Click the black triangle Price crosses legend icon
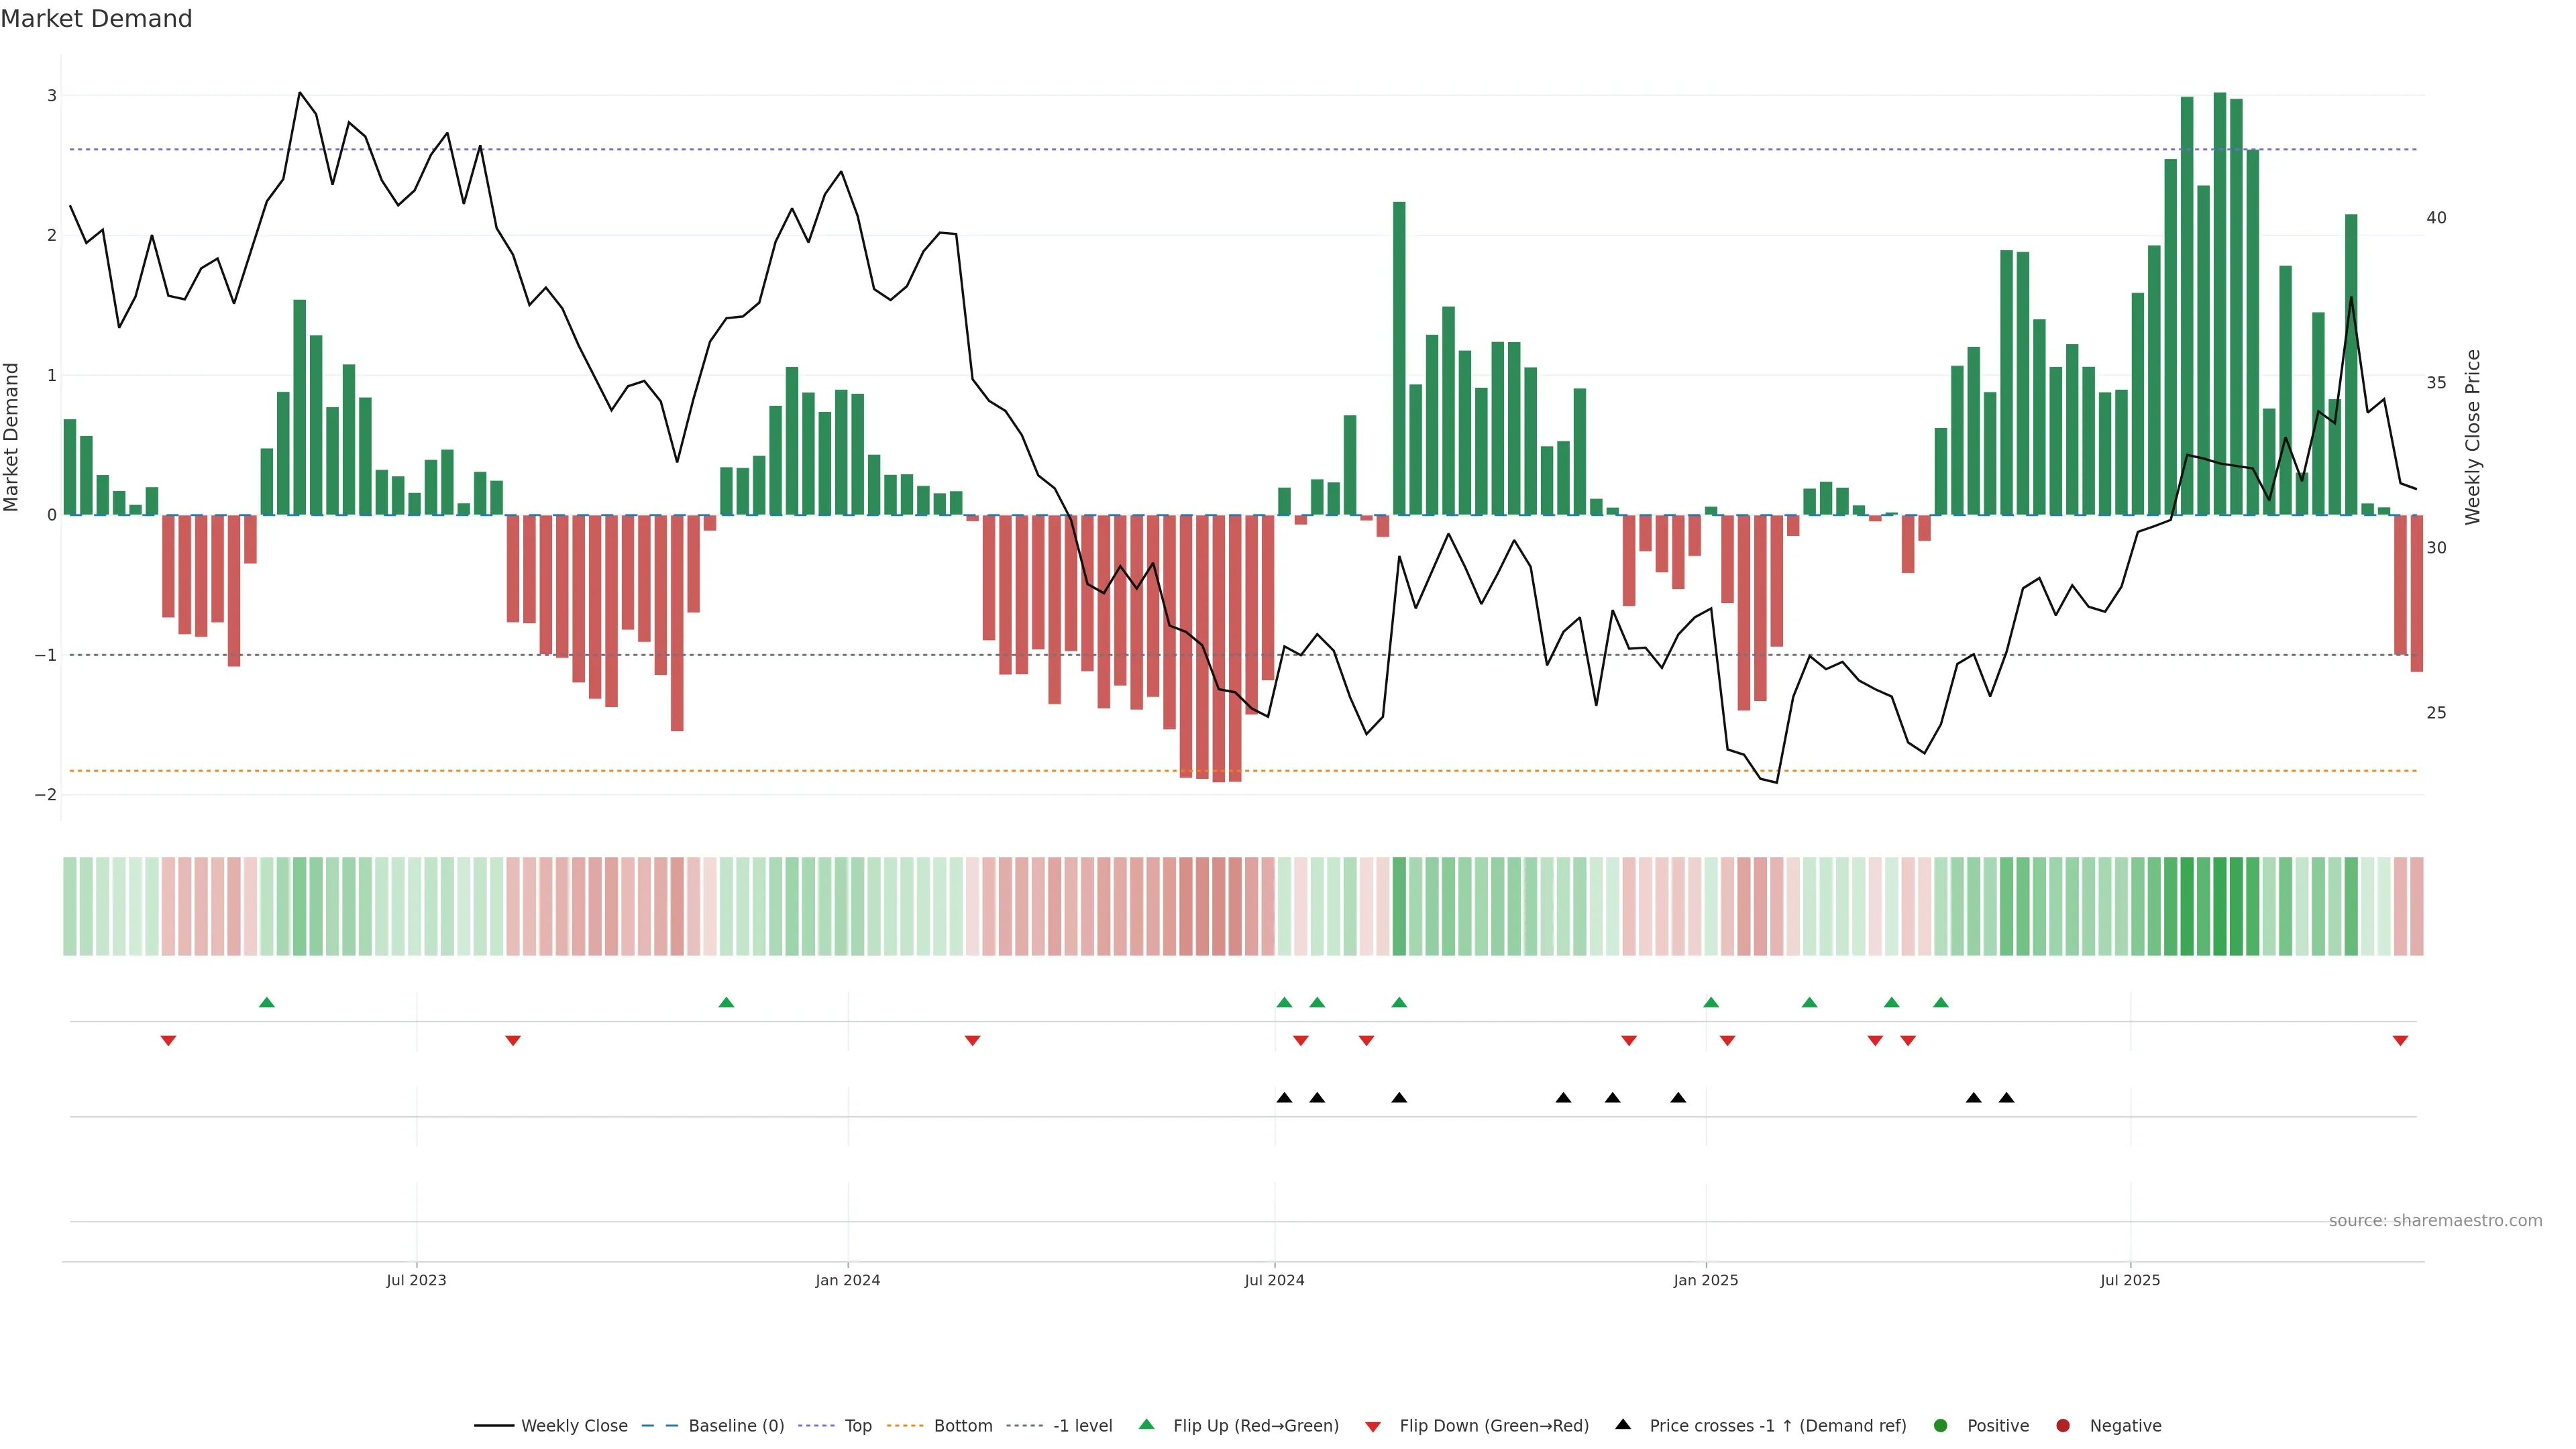This screenshot has width=2576, height=1449. [x=1623, y=1424]
